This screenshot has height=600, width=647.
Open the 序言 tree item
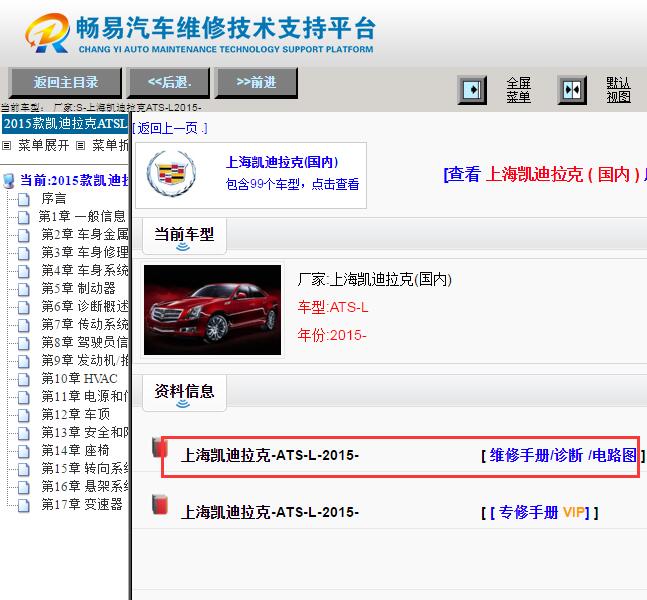click(x=54, y=198)
